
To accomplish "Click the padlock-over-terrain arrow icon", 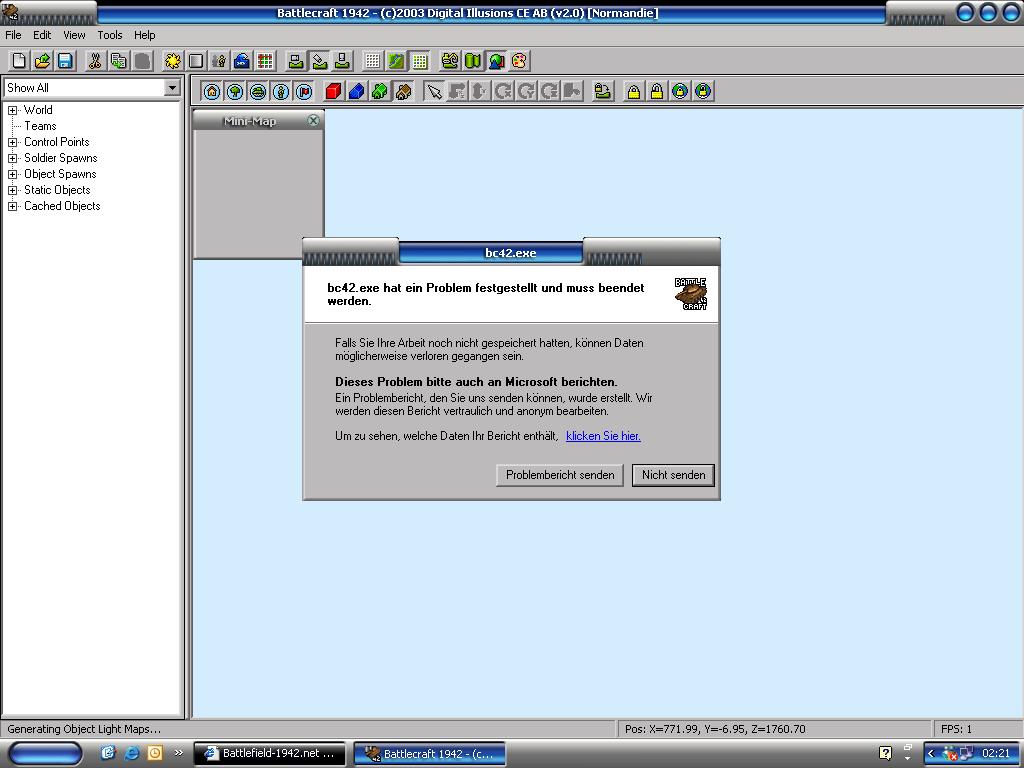I will point(603,91).
